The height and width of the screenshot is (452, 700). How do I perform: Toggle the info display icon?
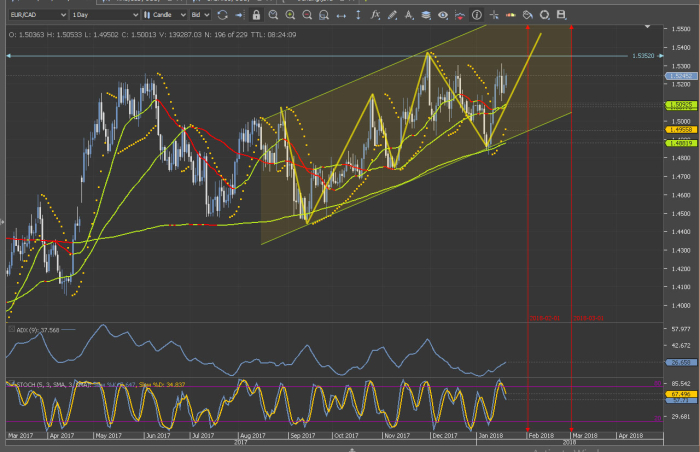coord(477,15)
